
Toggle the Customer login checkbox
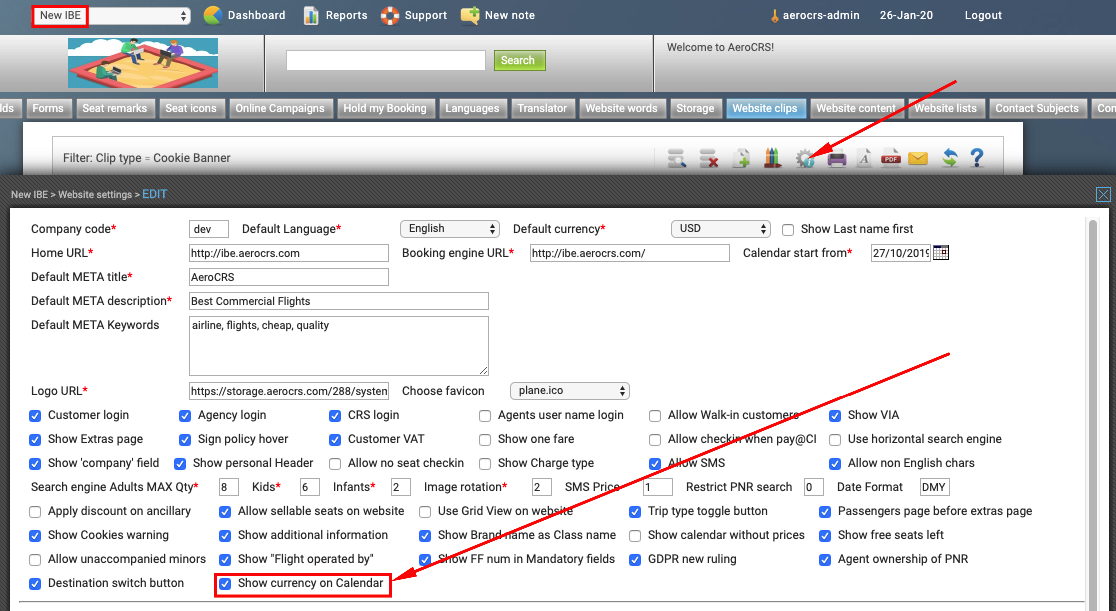point(35,416)
